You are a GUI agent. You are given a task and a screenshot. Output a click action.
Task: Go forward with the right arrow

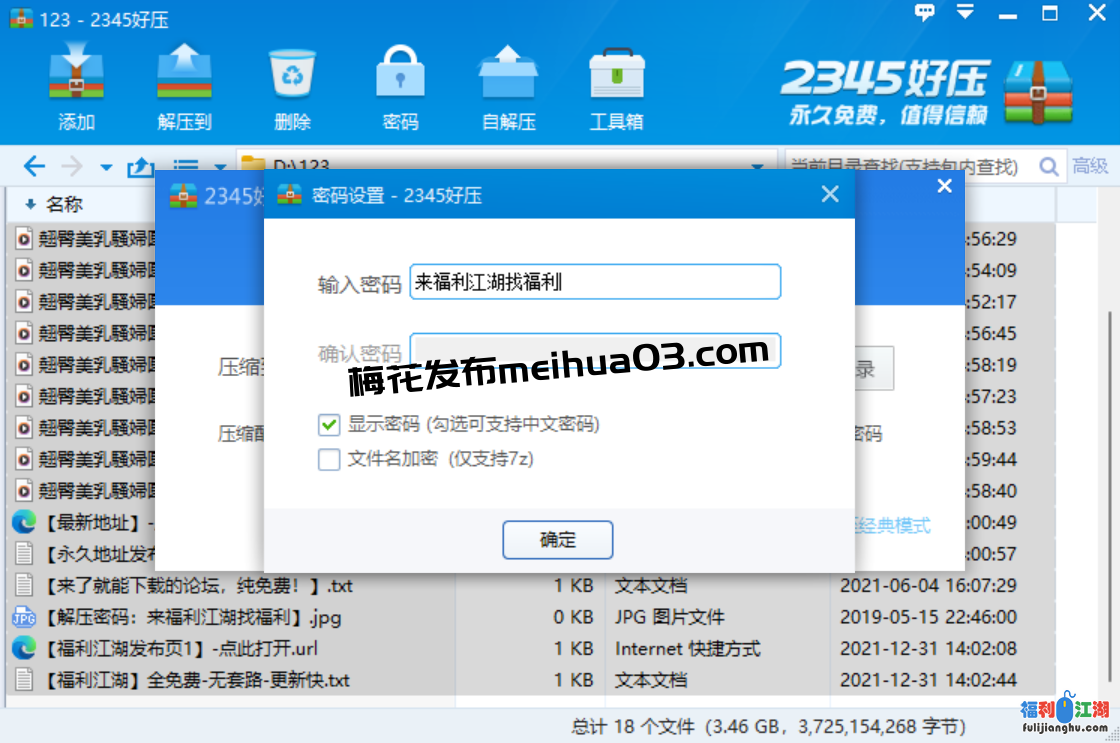point(71,166)
